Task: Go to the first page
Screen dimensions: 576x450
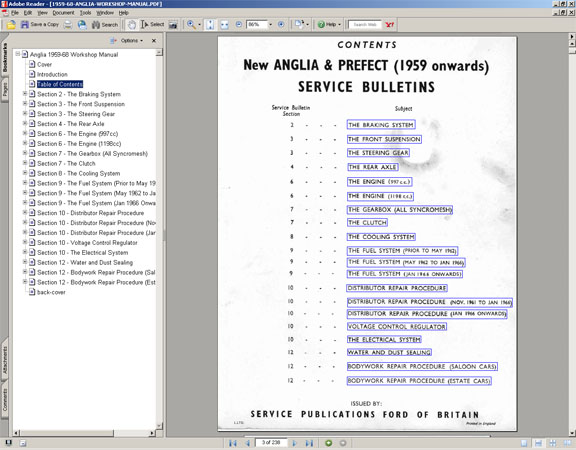Action: [x=233, y=443]
